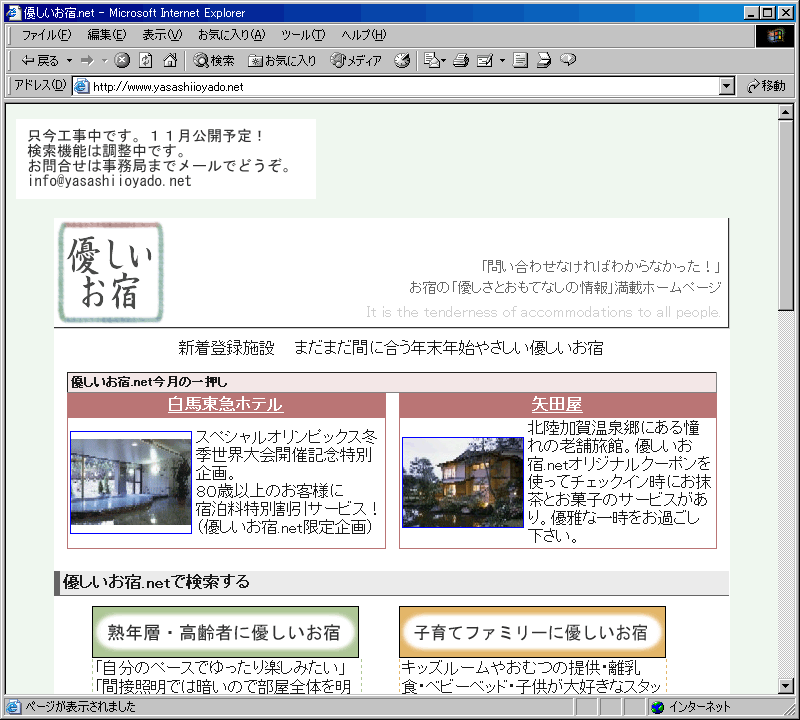The image size is (800, 720).
Task: Expand the Mail button dropdown arrow
Action: coord(443,61)
